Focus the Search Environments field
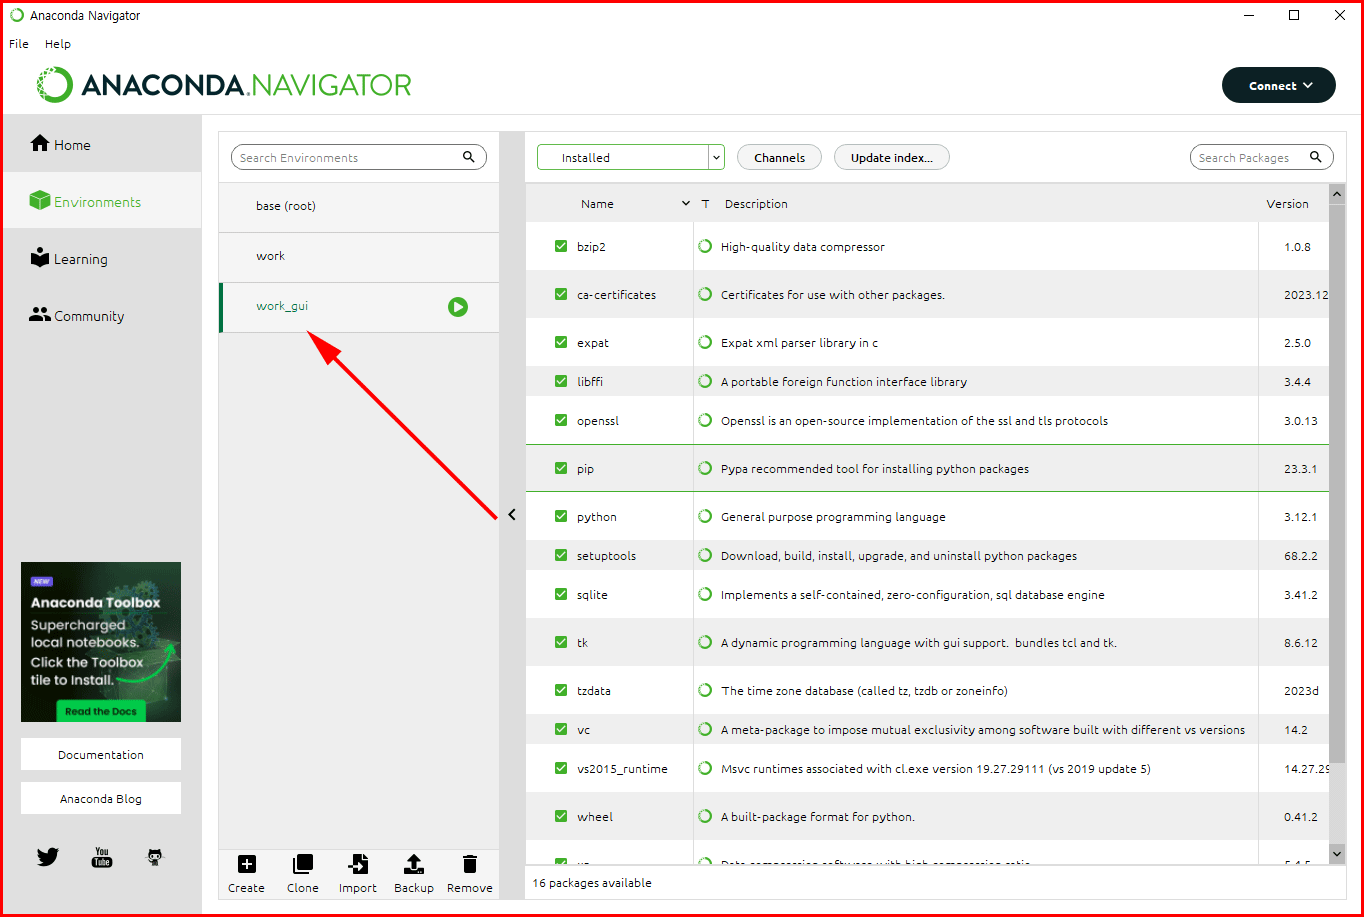 pyautogui.click(x=359, y=157)
